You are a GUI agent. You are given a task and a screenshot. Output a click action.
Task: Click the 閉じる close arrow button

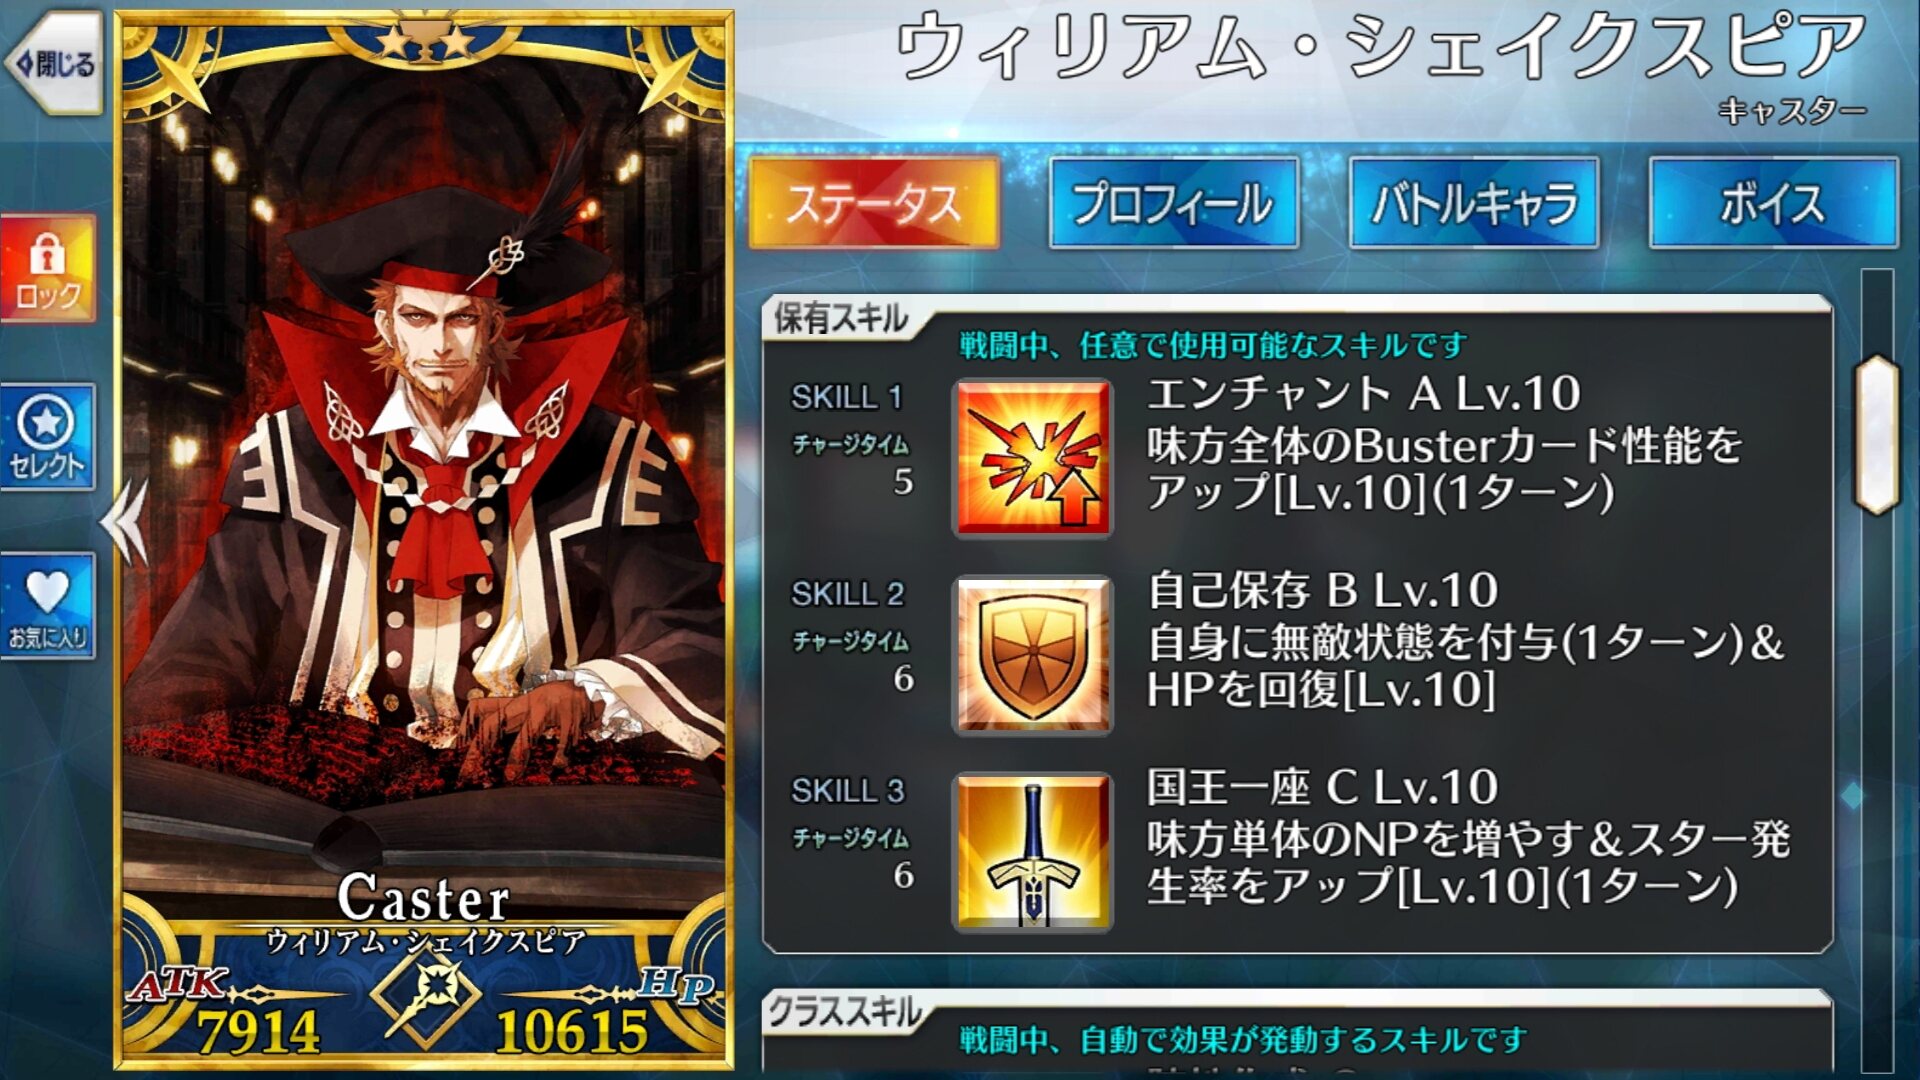pos(54,64)
